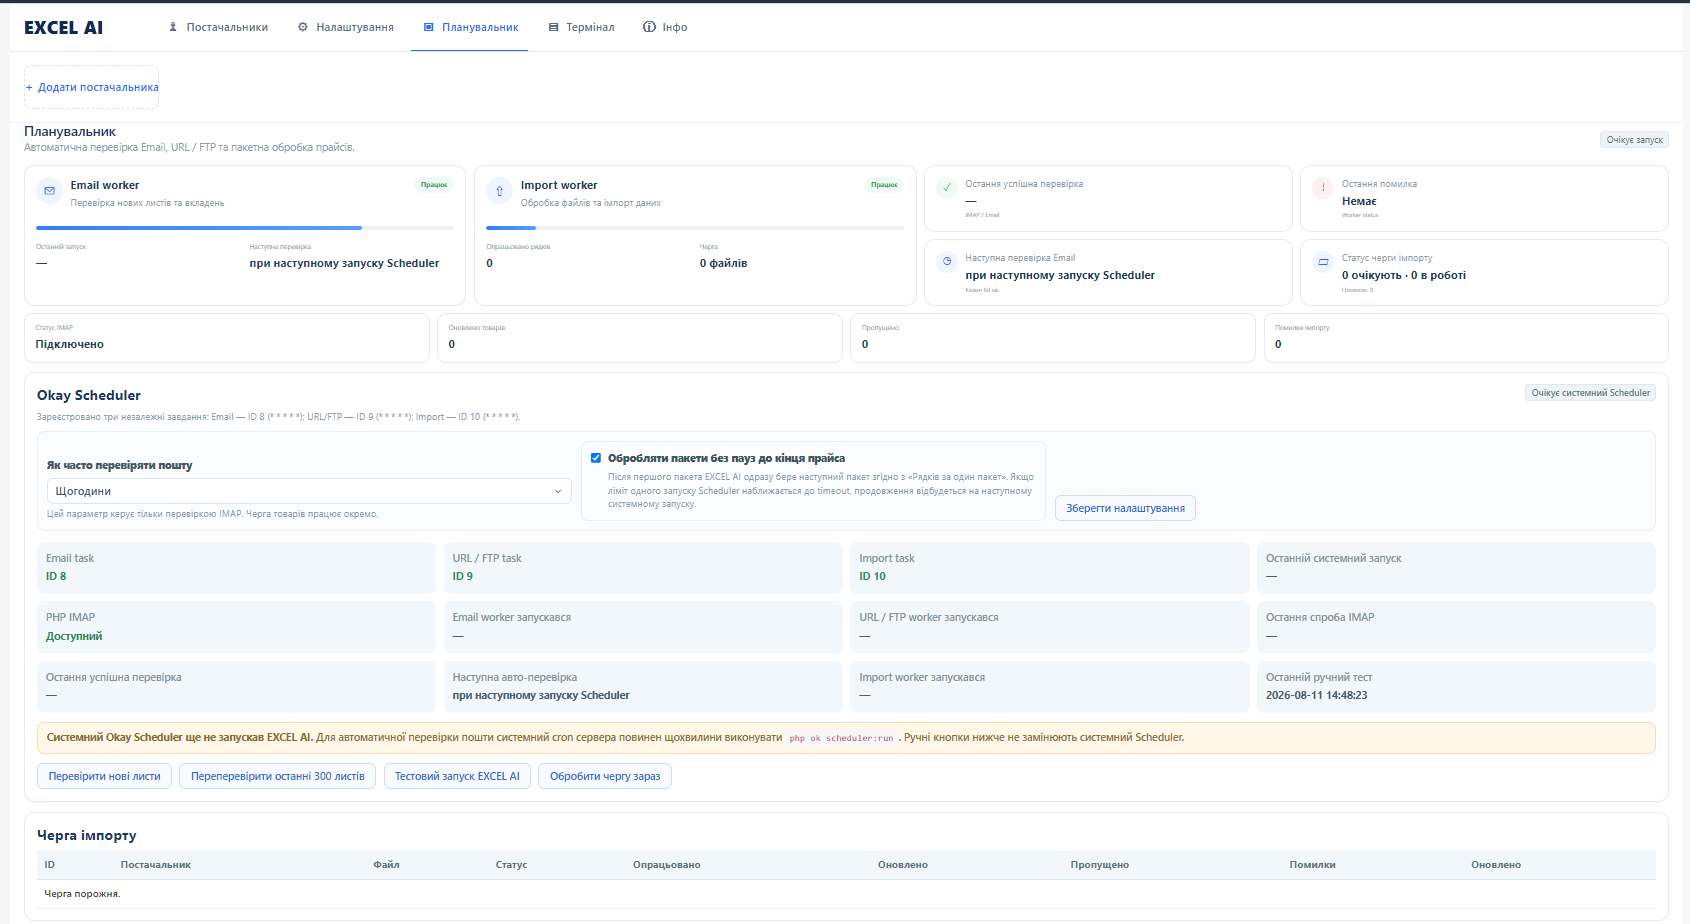Click the Статус column header
The width and height of the screenshot is (1690, 924).
coord(511,865)
